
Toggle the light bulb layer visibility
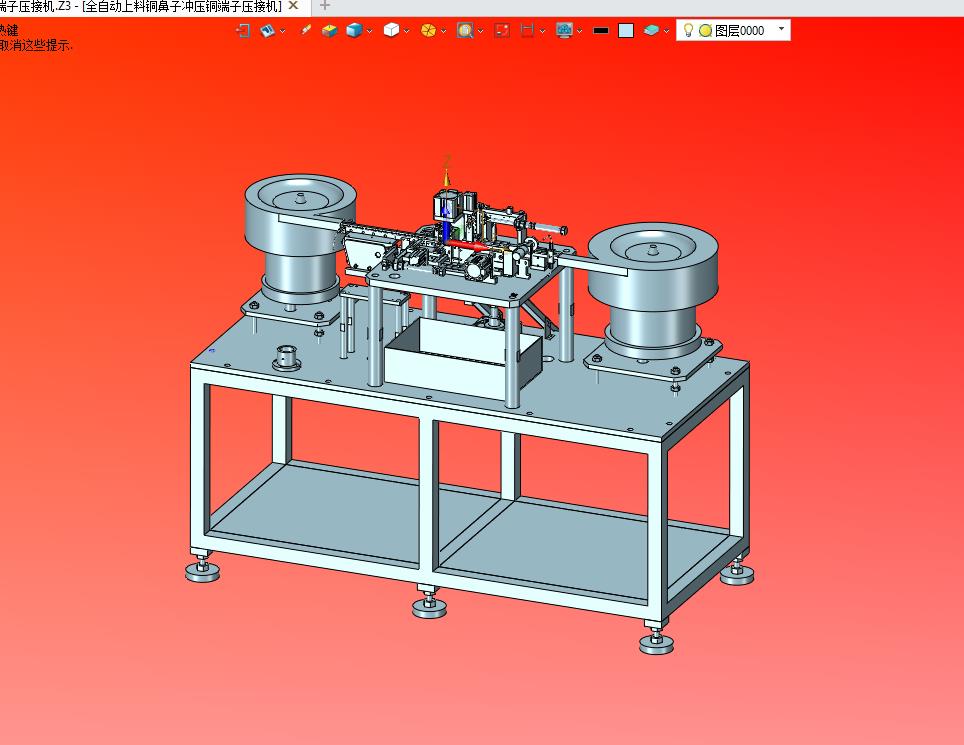pos(689,30)
